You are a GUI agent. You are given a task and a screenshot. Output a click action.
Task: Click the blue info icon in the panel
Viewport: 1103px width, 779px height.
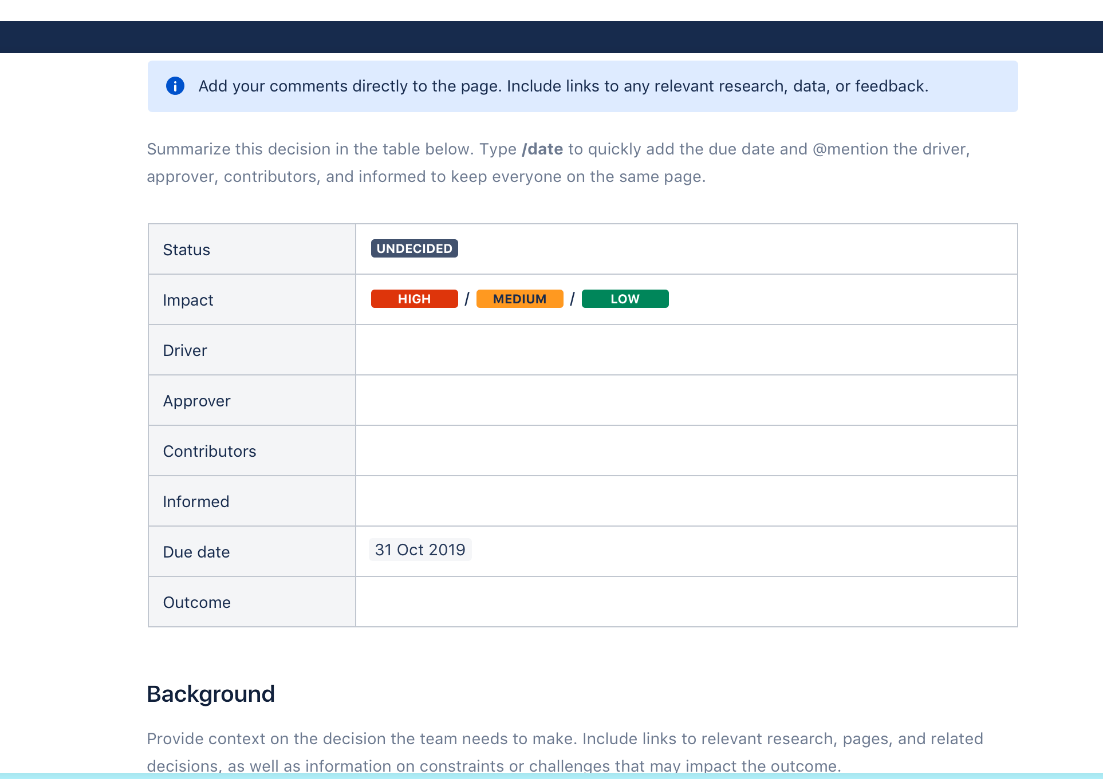point(175,86)
